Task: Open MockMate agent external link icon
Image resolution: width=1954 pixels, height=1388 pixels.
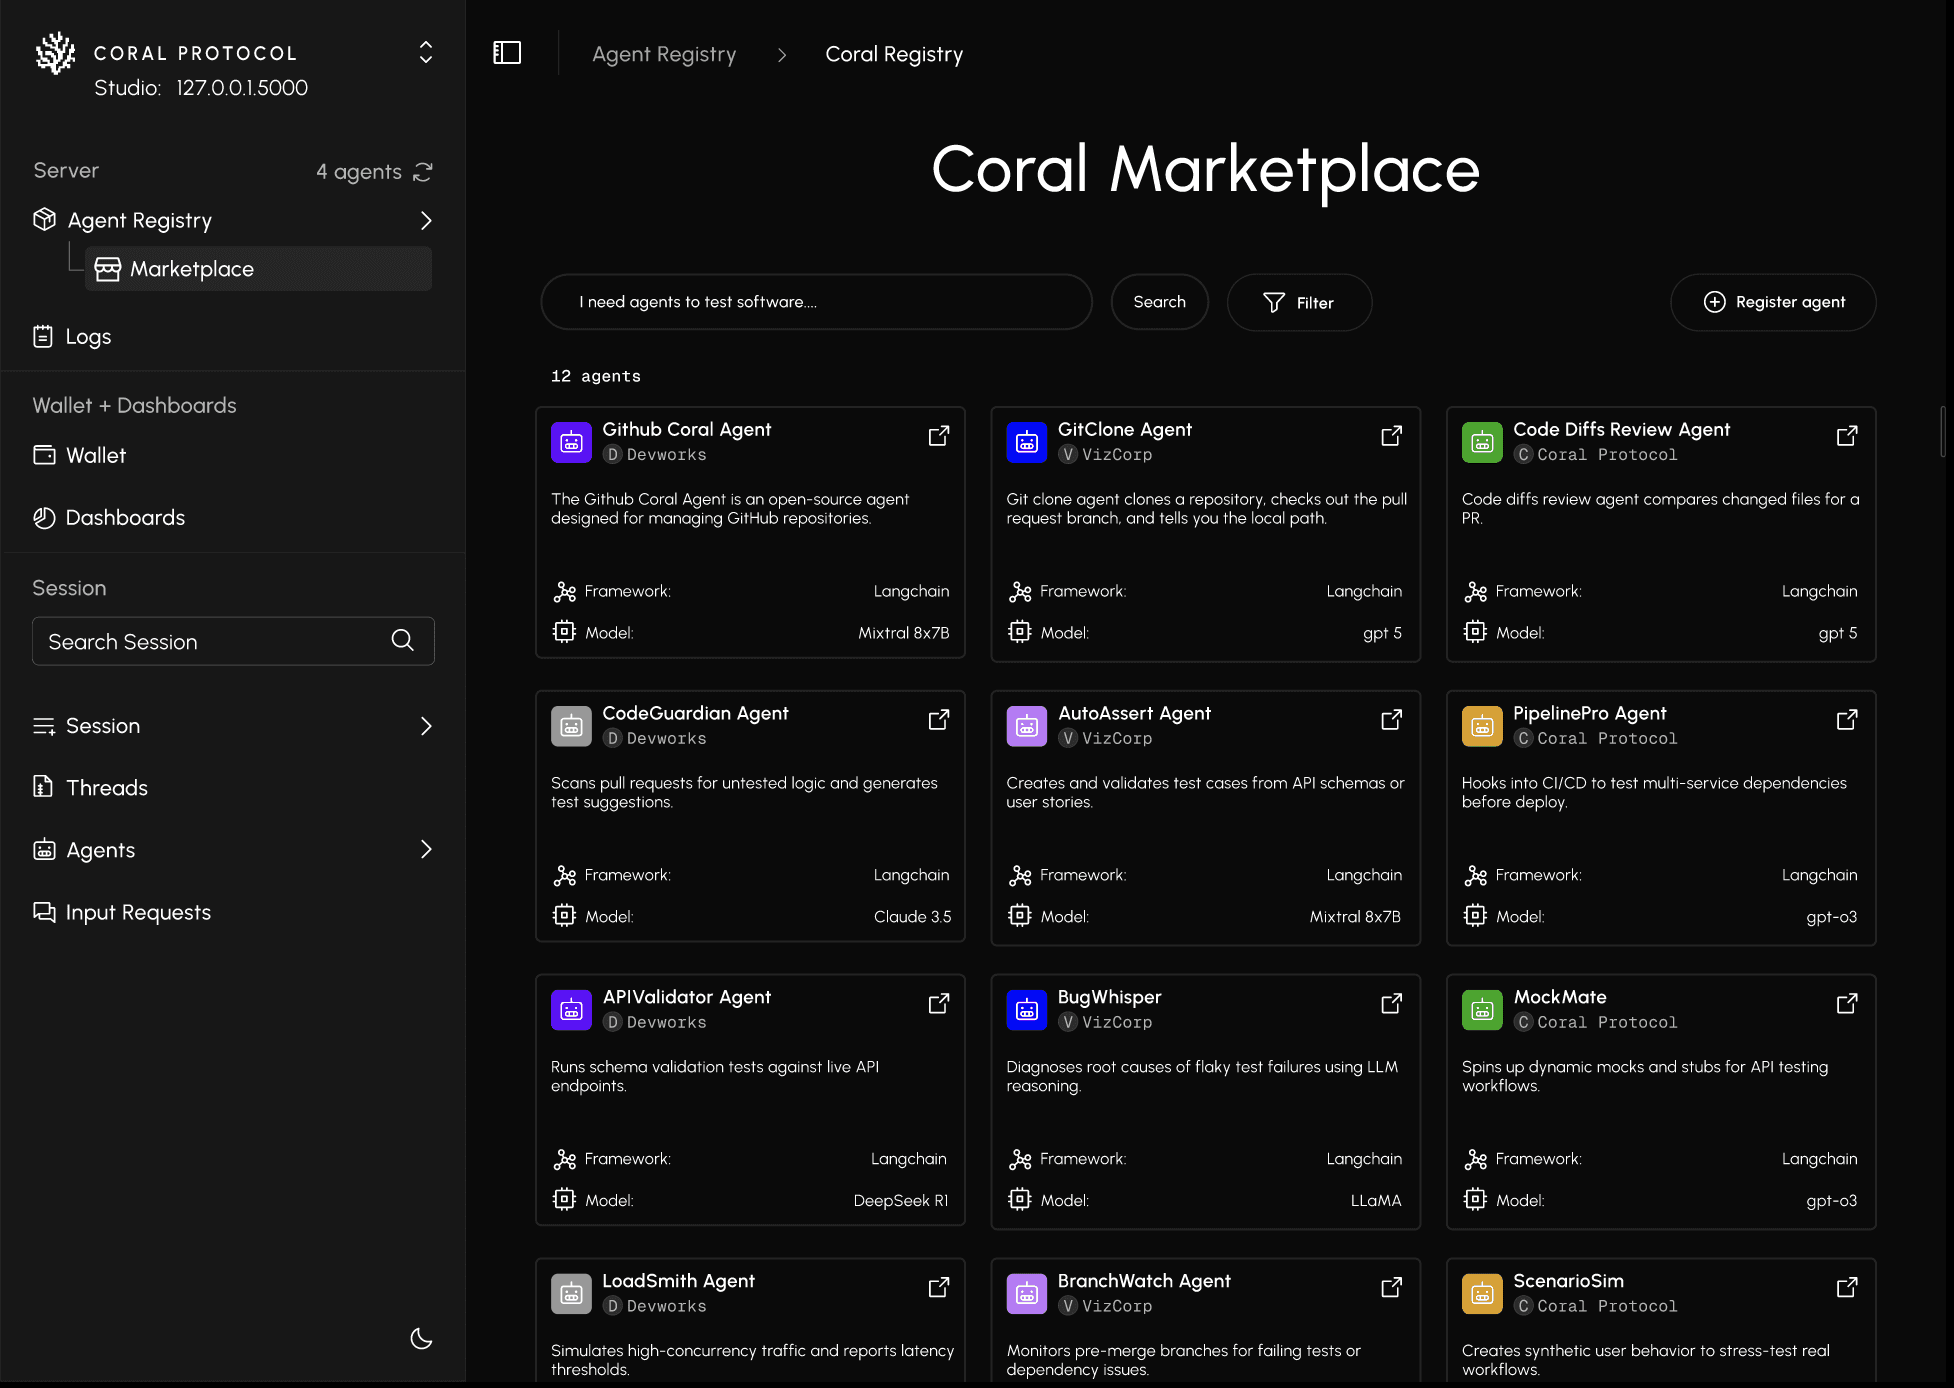Action: click(x=1846, y=1003)
